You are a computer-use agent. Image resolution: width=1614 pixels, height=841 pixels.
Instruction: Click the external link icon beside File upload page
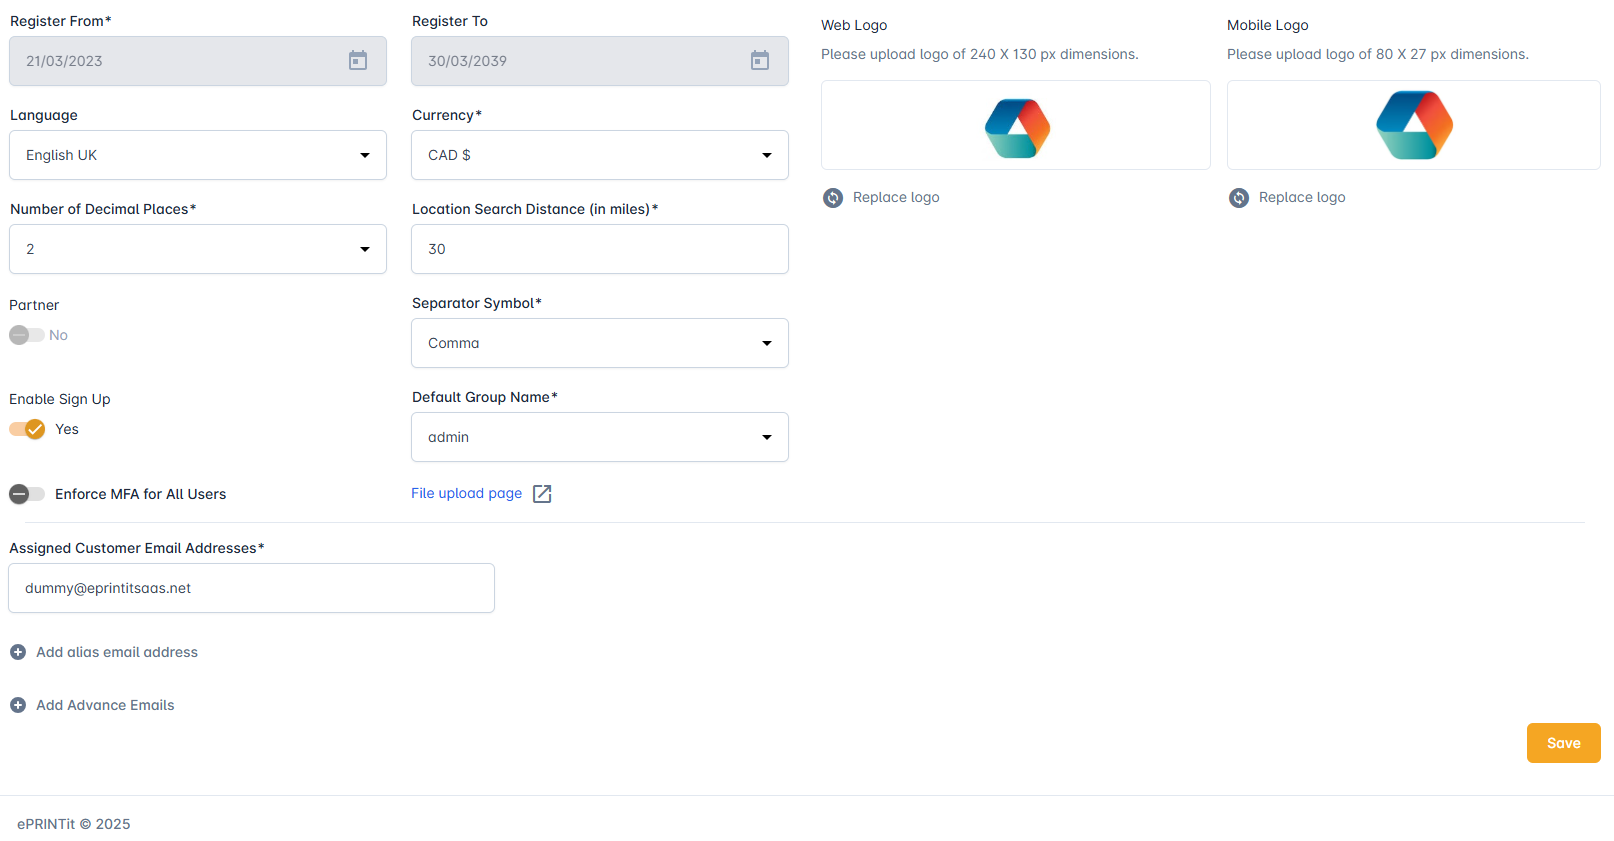(x=542, y=494)
